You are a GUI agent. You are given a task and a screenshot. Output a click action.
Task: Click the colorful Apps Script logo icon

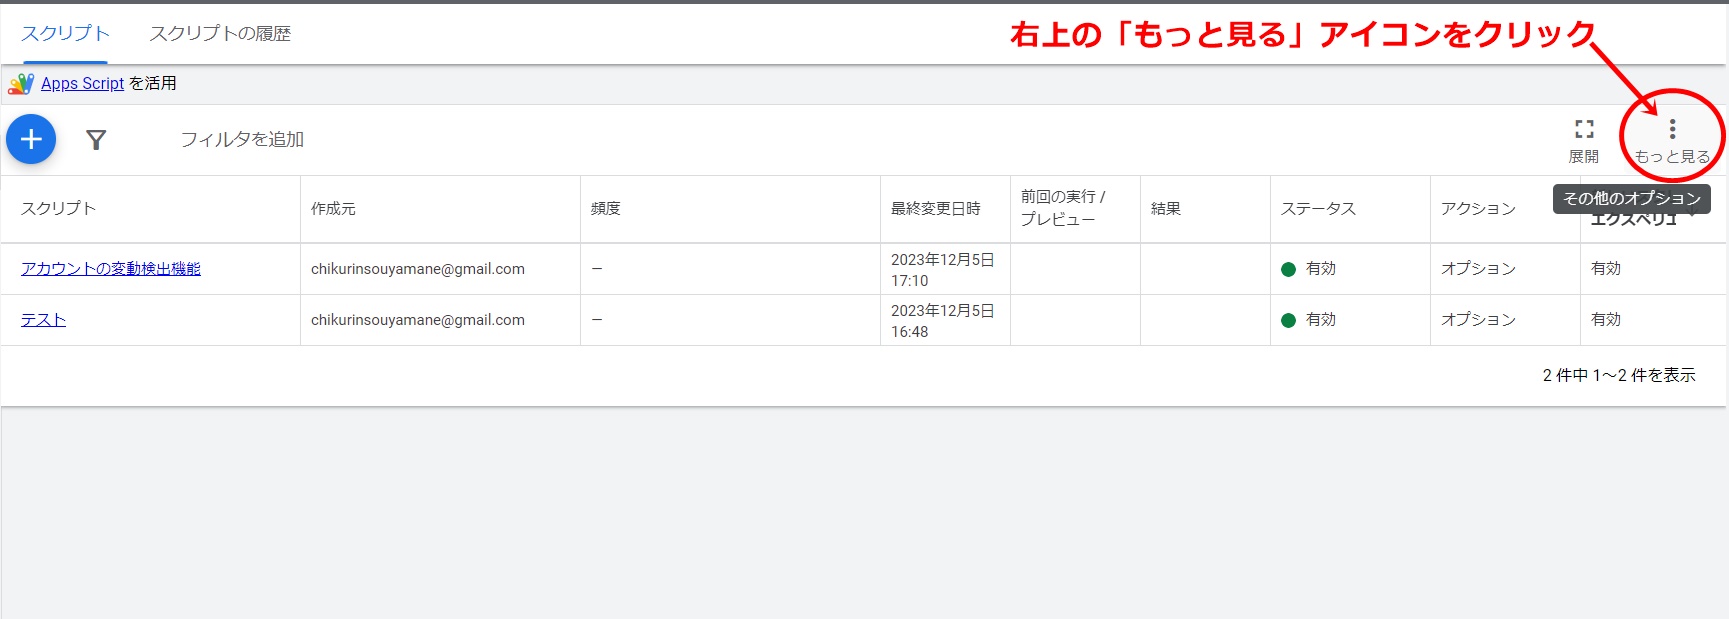pos(21,83)
